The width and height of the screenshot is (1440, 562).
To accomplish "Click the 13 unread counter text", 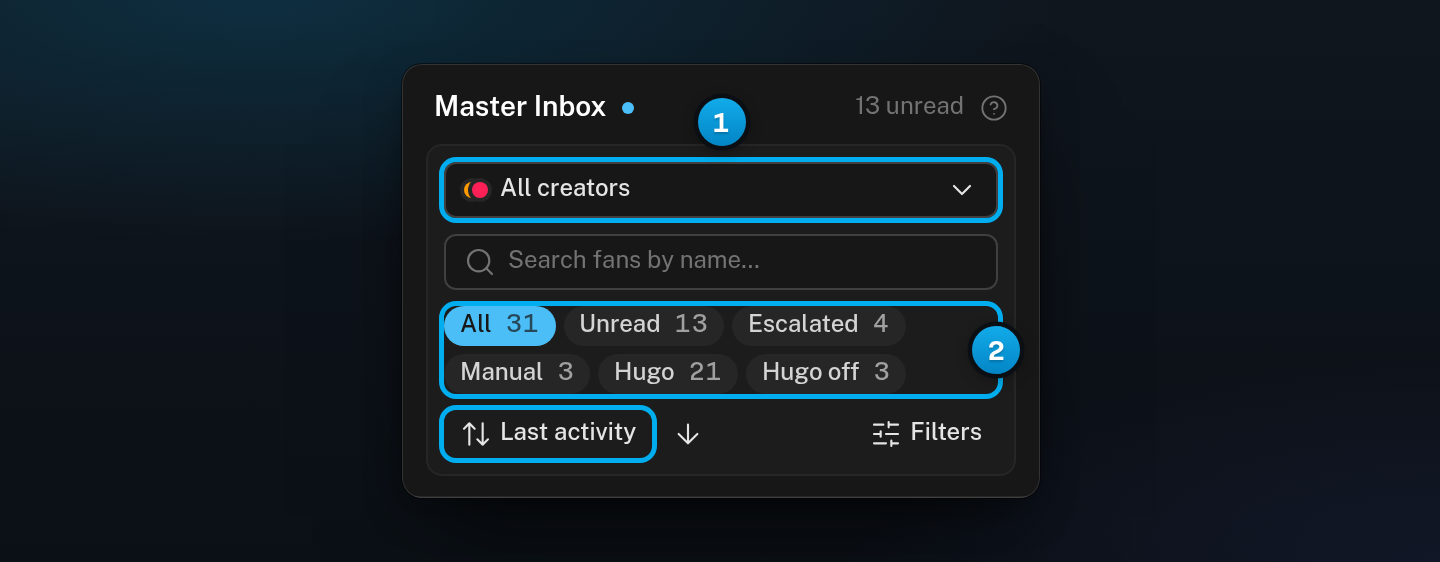I will pos(909,106).
